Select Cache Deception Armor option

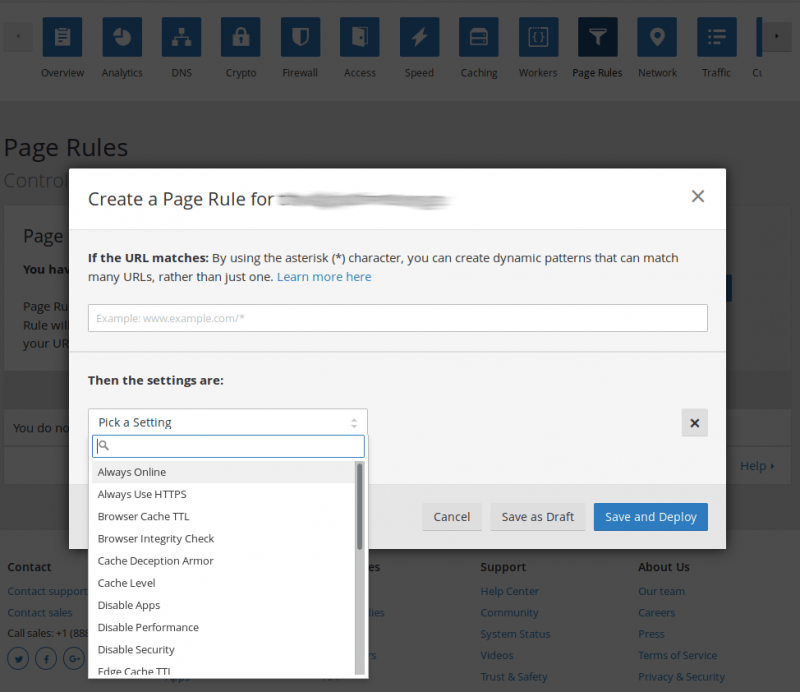223,561
